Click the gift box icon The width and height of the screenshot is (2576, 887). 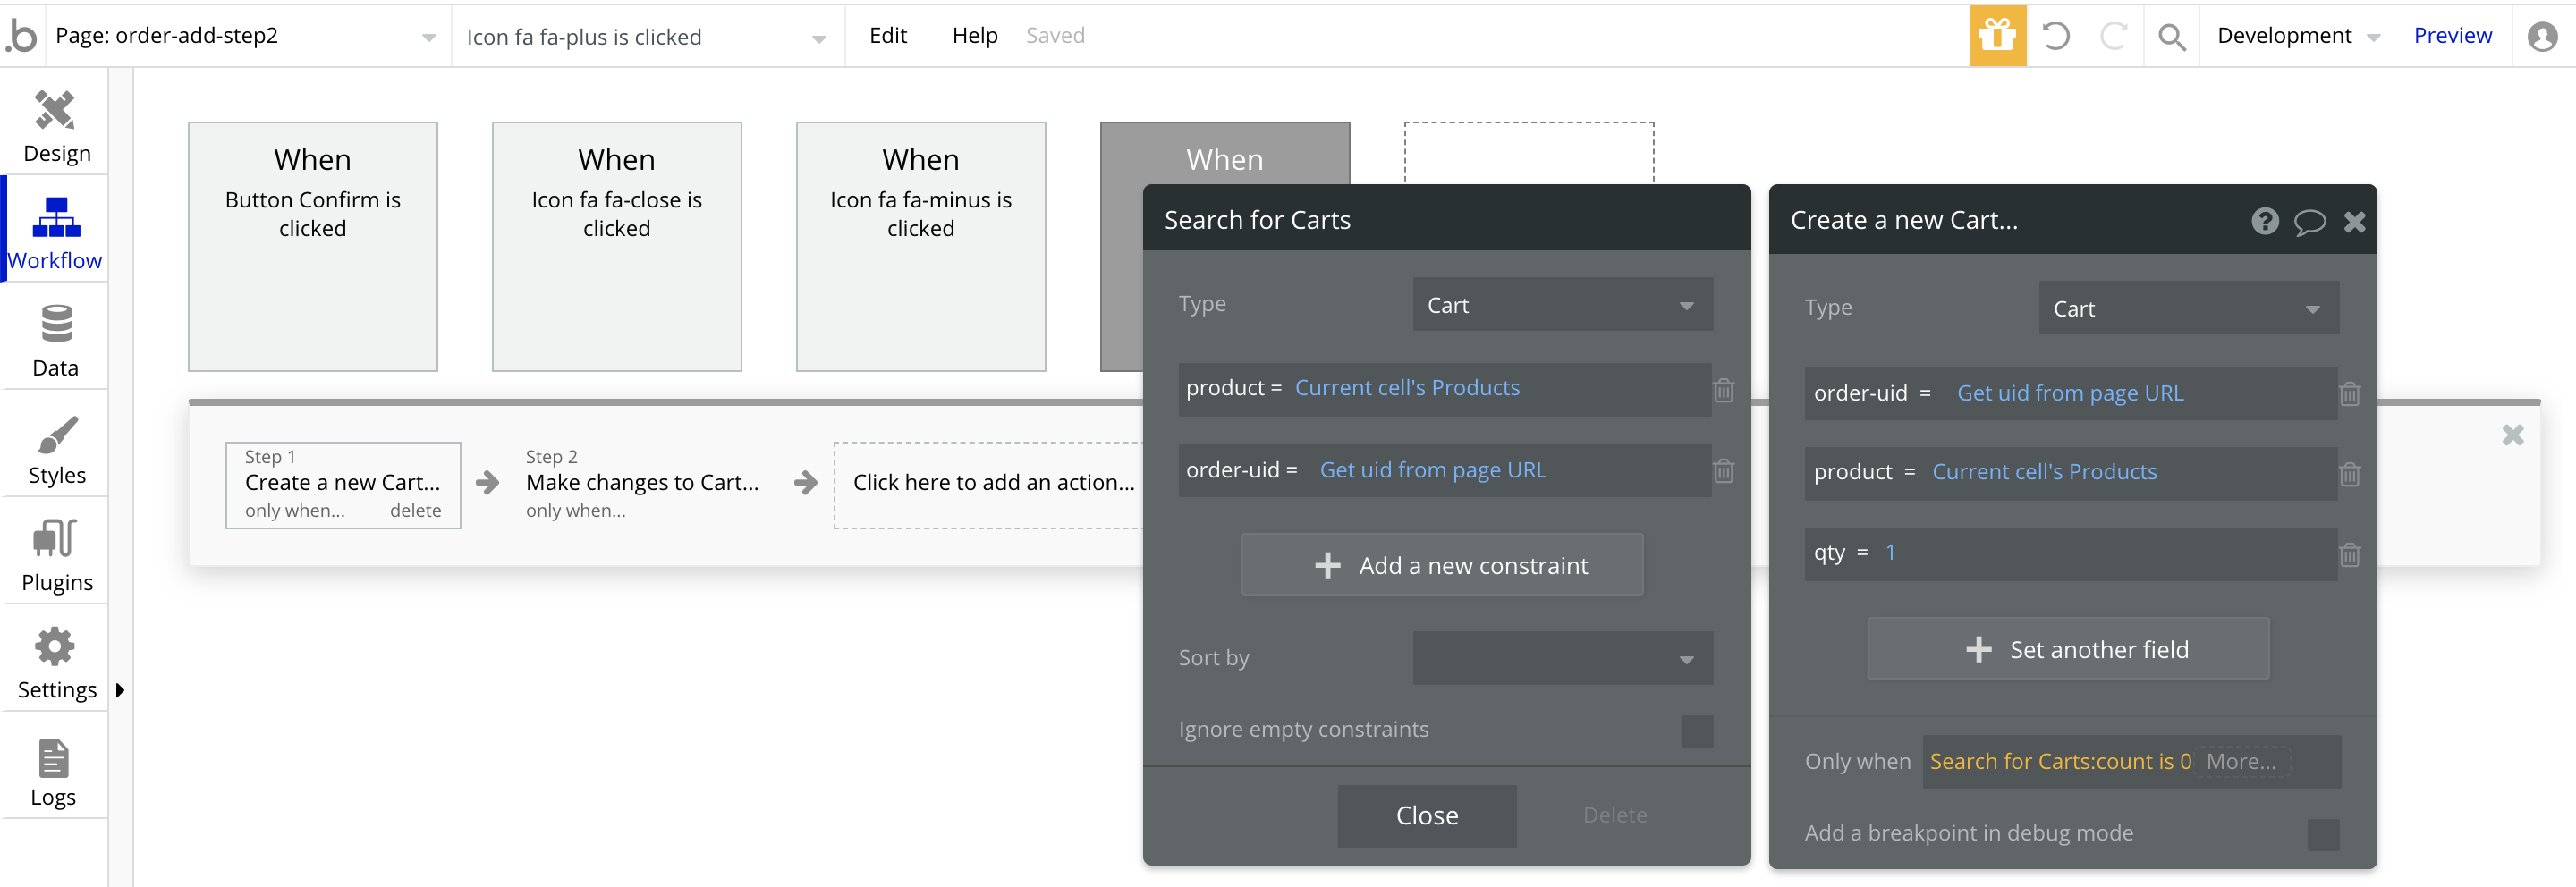[1996, 36]
